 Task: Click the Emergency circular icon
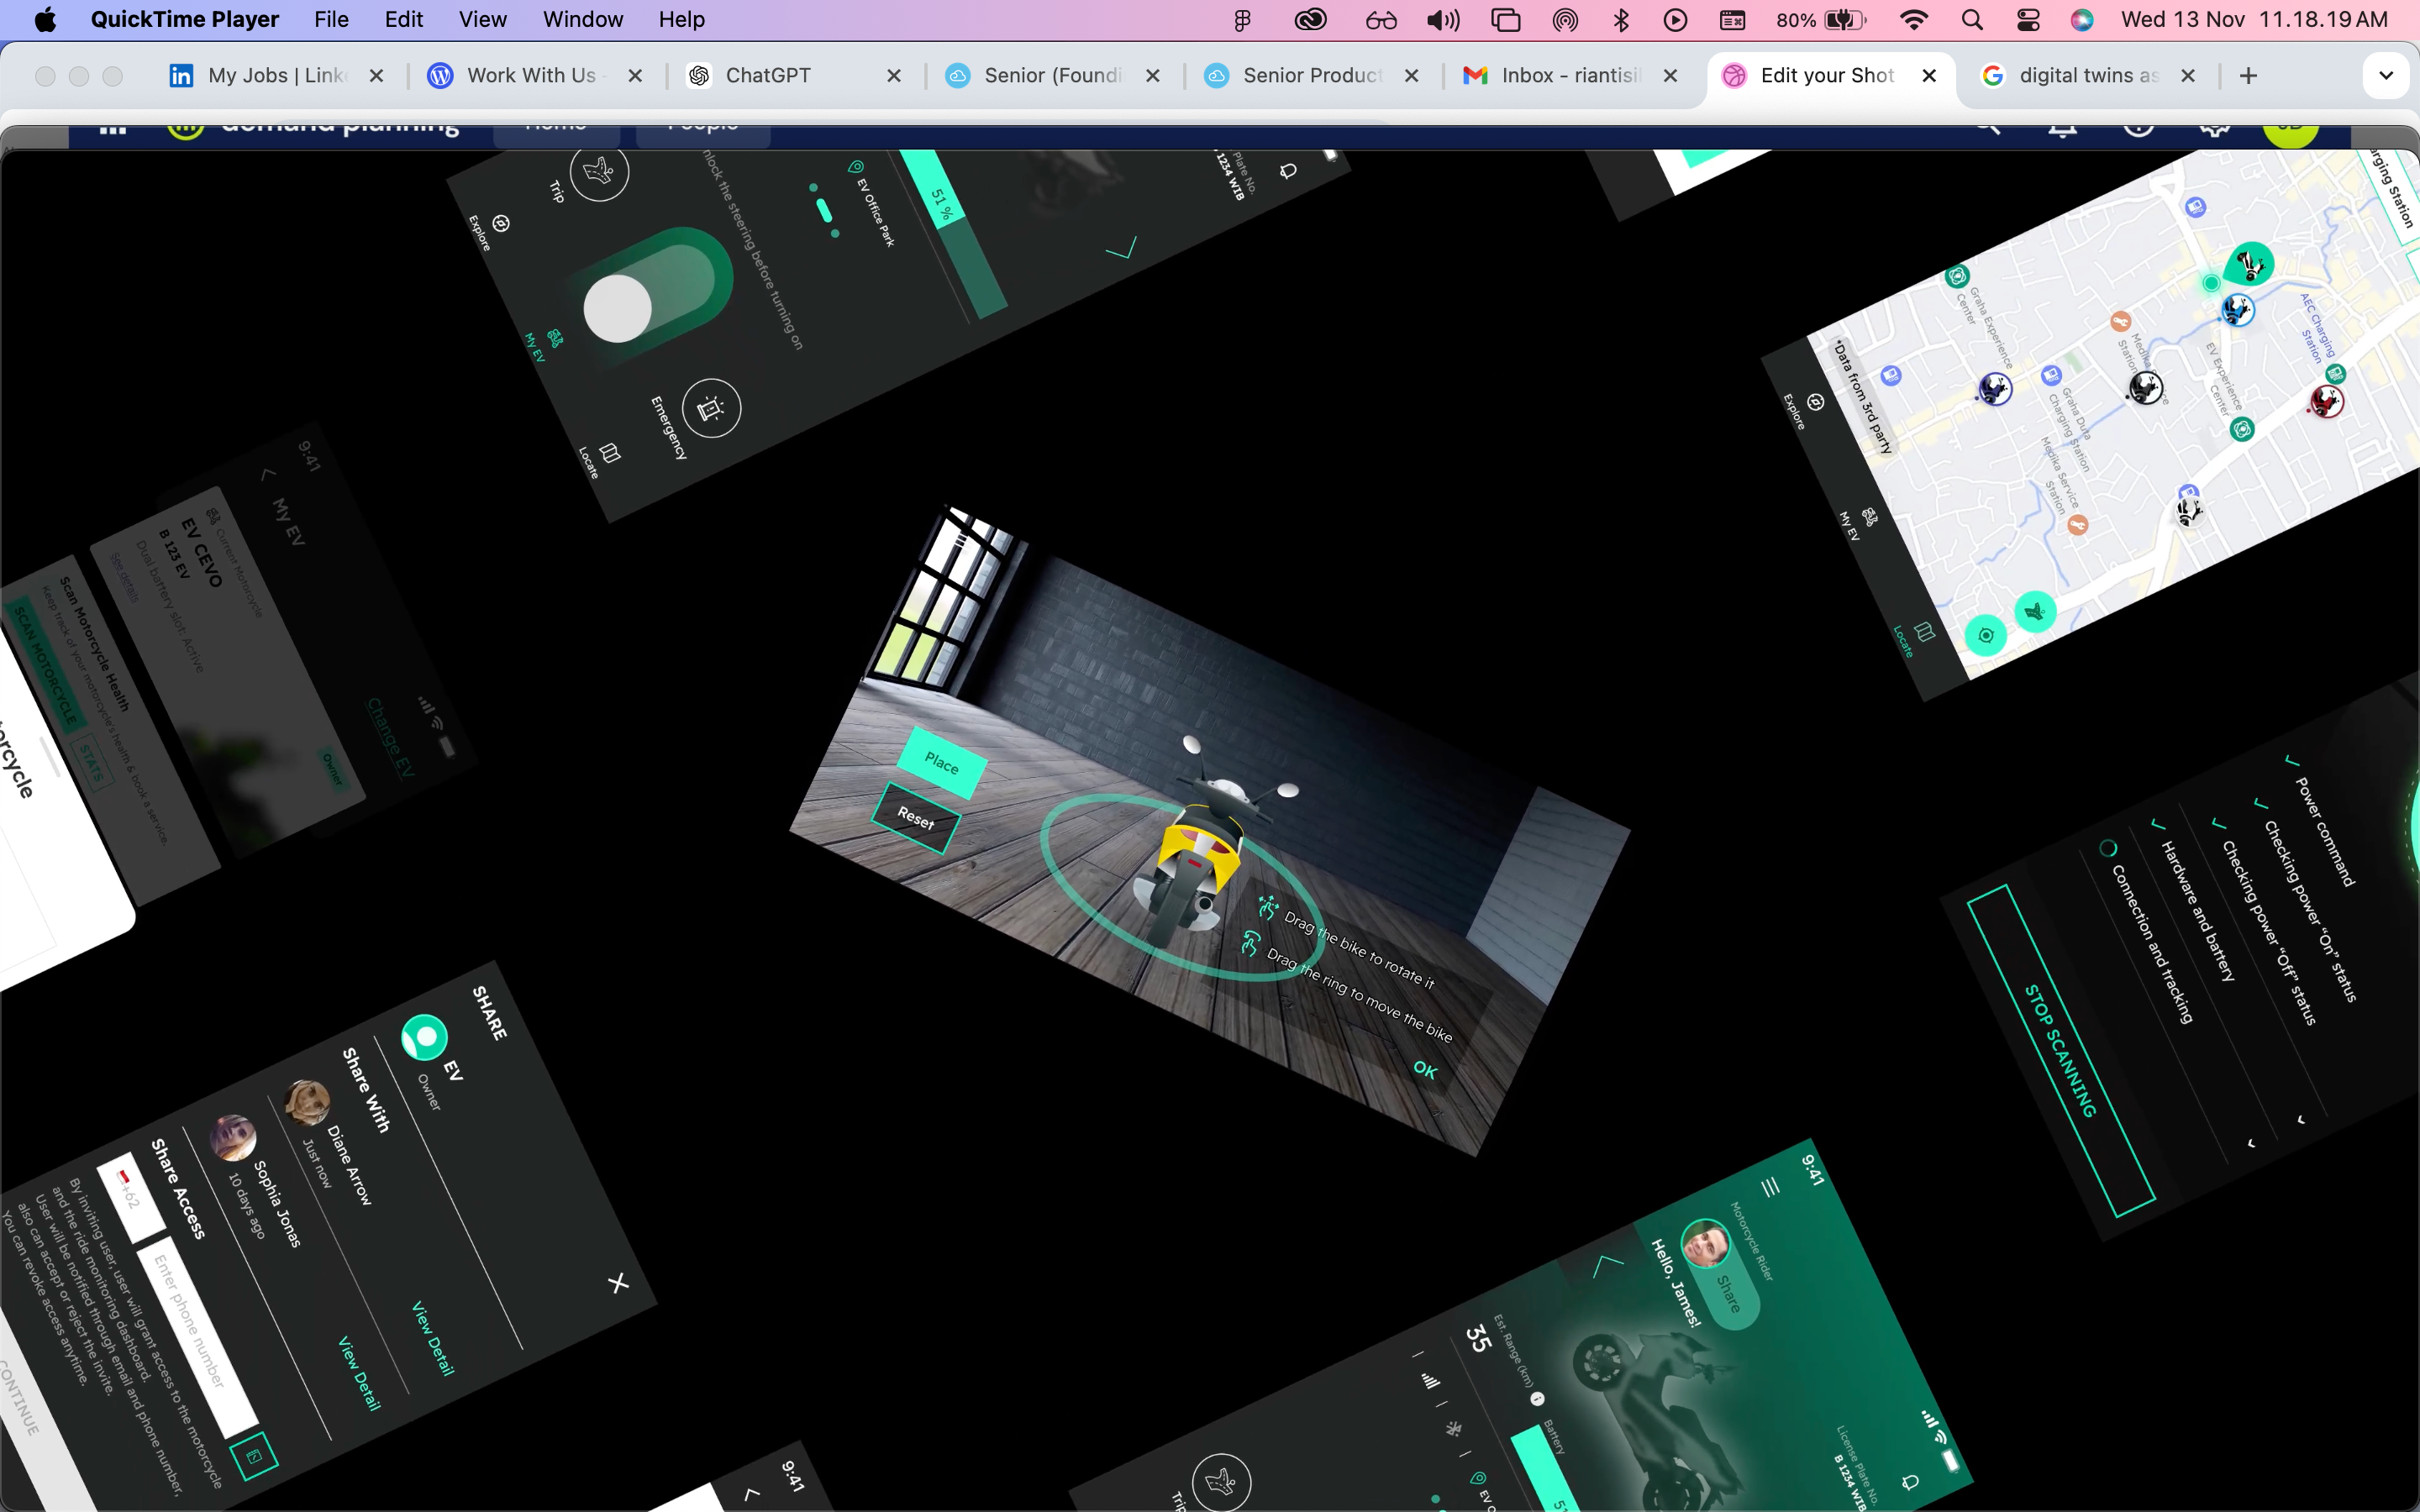point(711,408)
